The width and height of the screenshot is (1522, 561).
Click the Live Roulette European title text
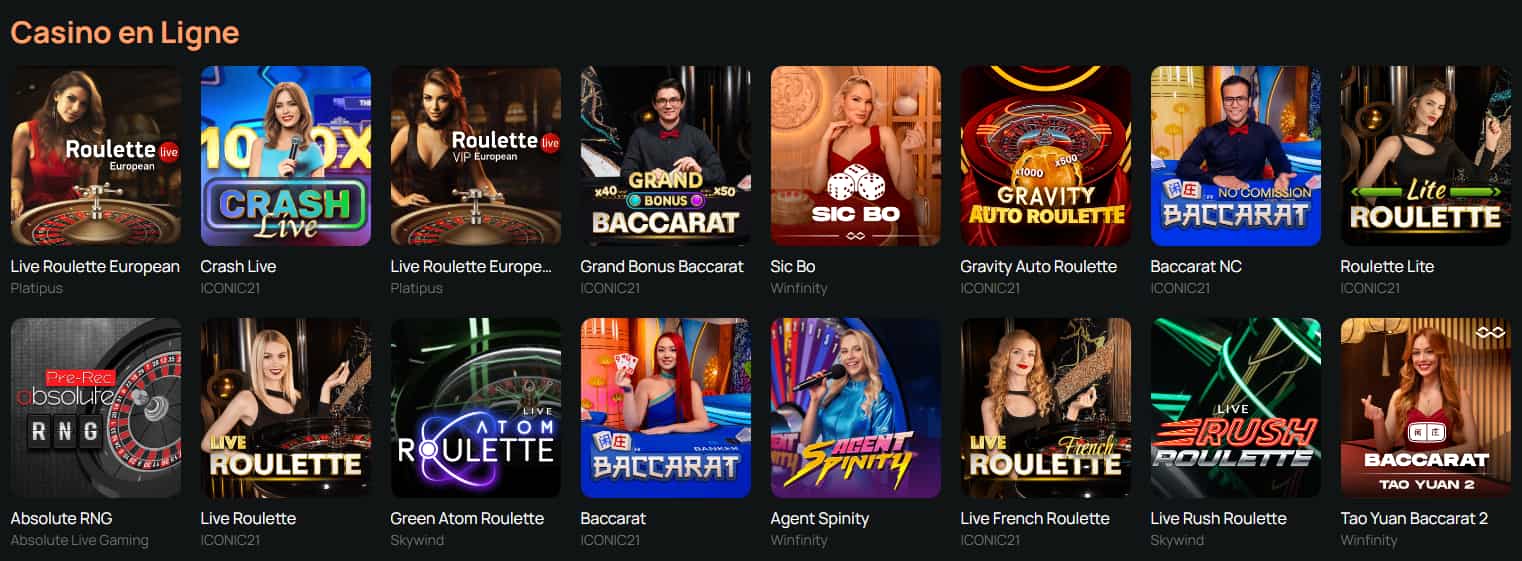click(95, 266)
